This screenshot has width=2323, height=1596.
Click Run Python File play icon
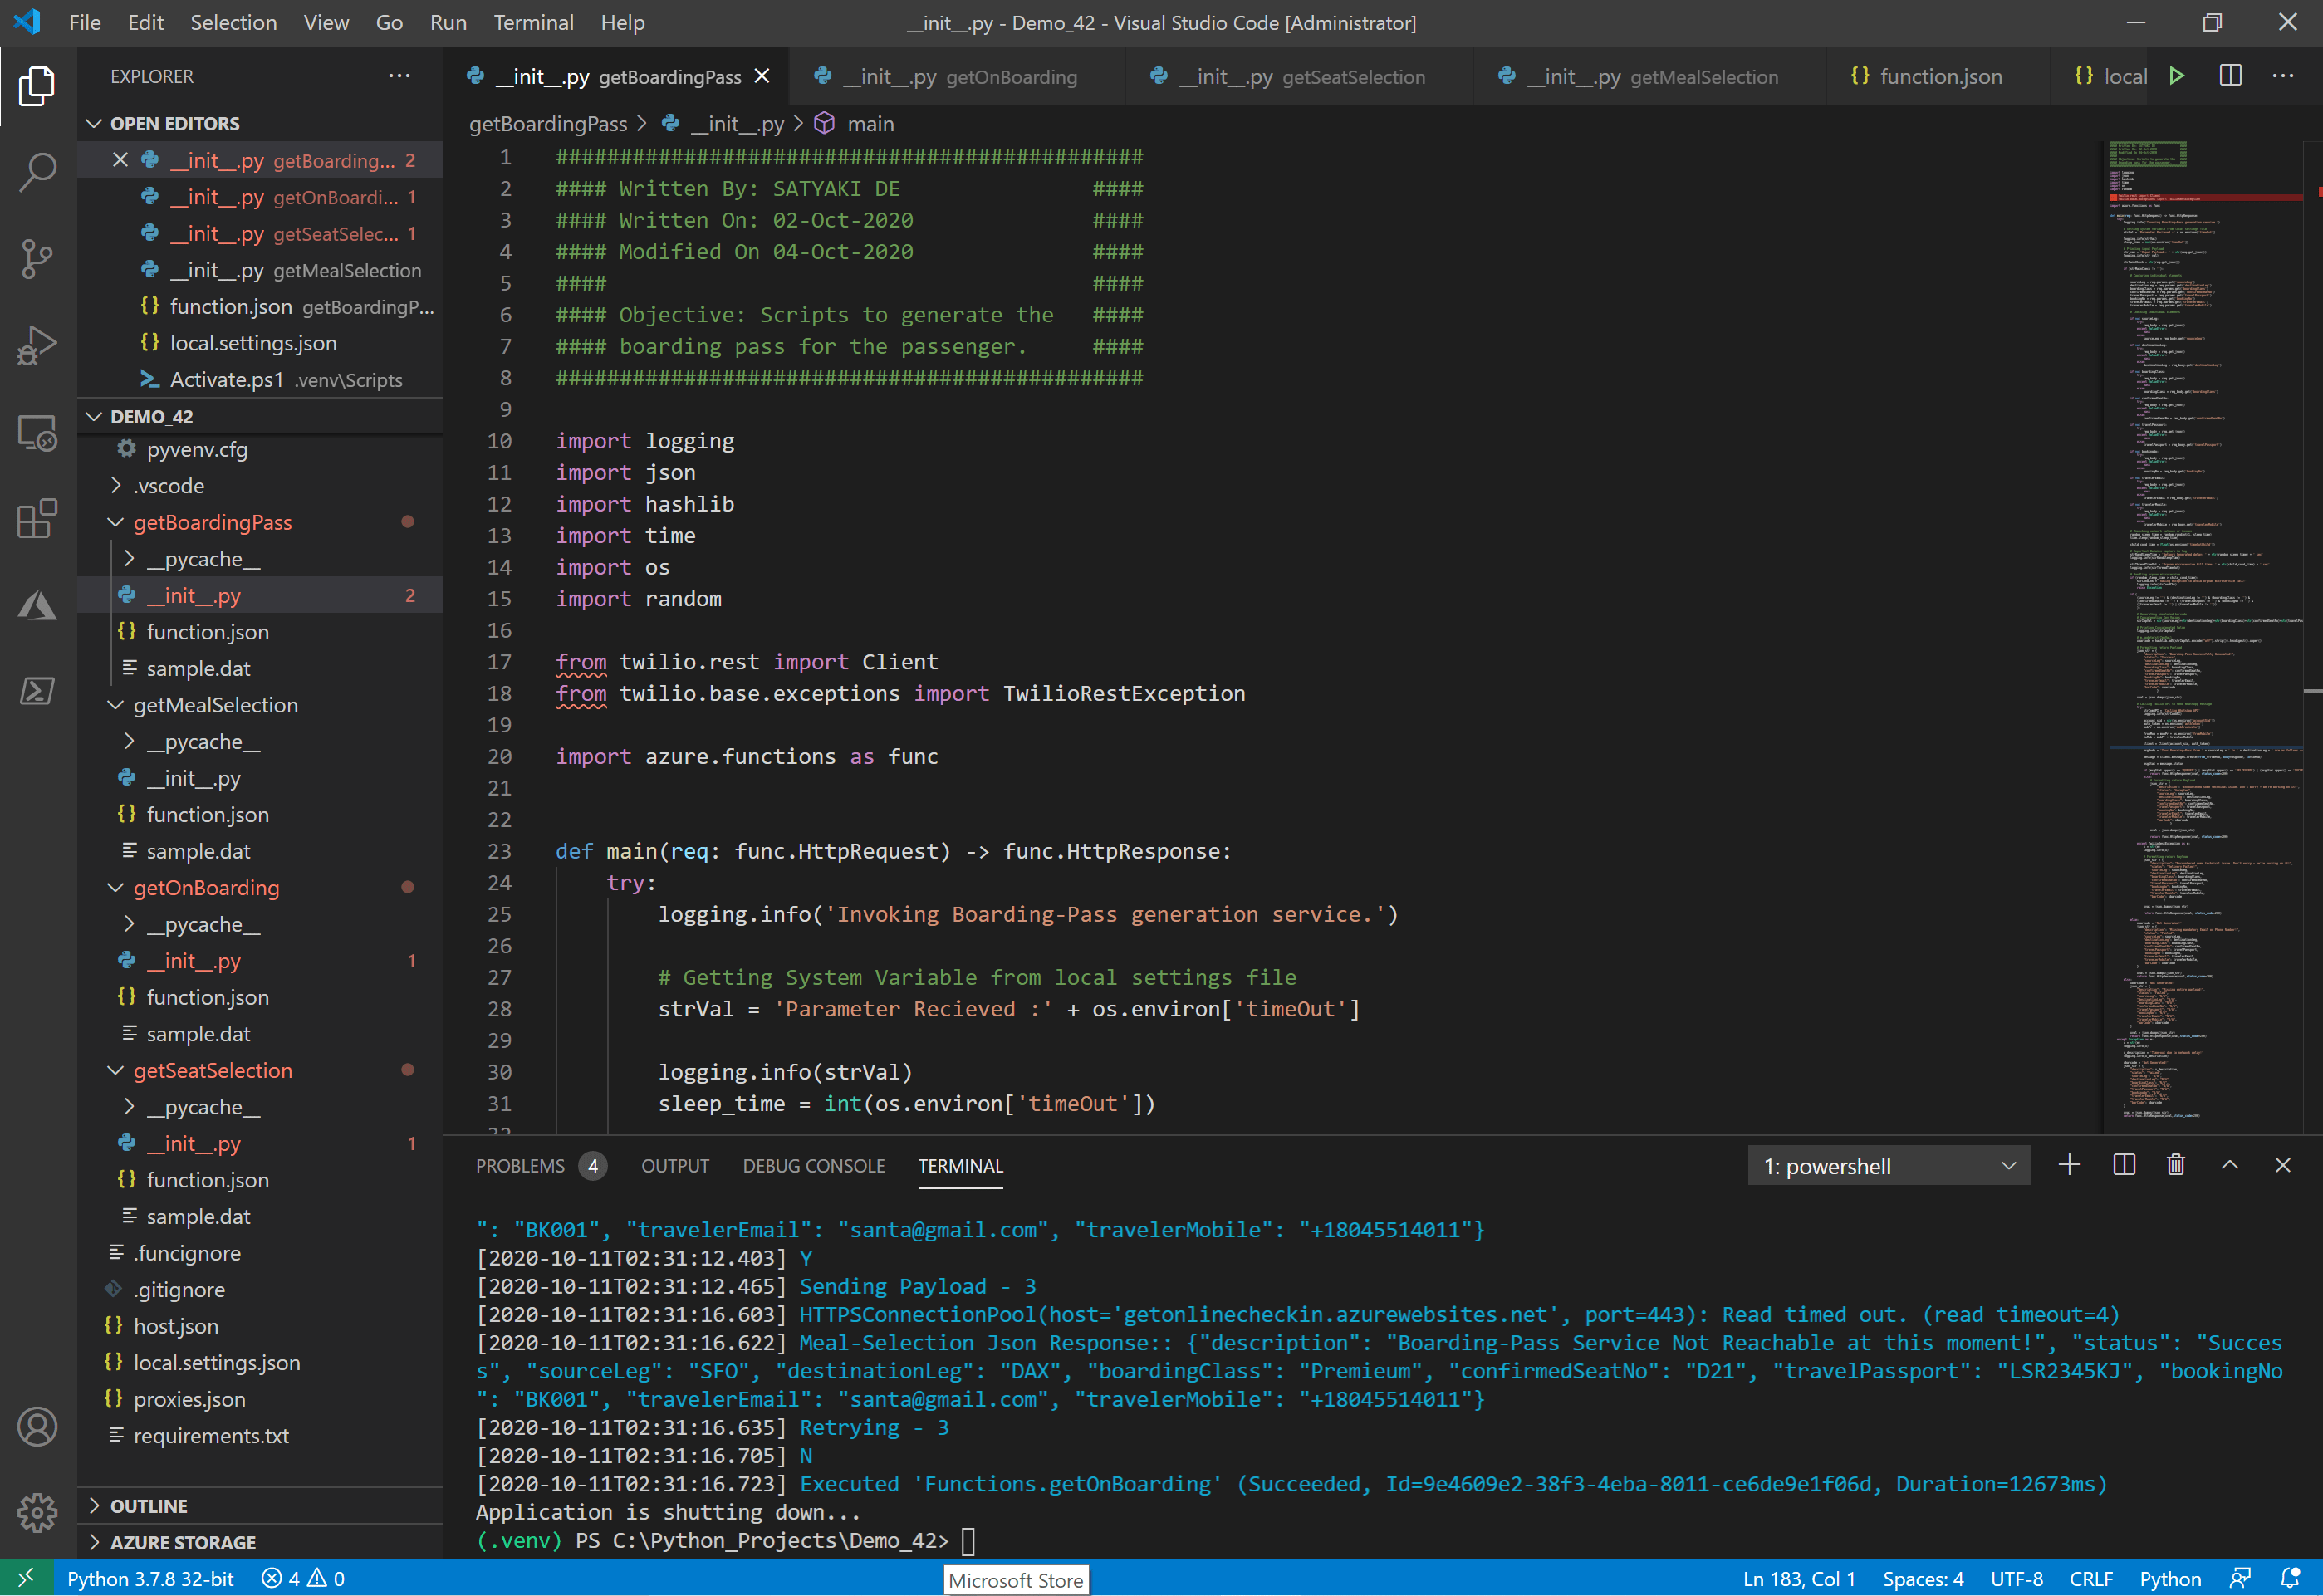click(x=2176, y=76)
